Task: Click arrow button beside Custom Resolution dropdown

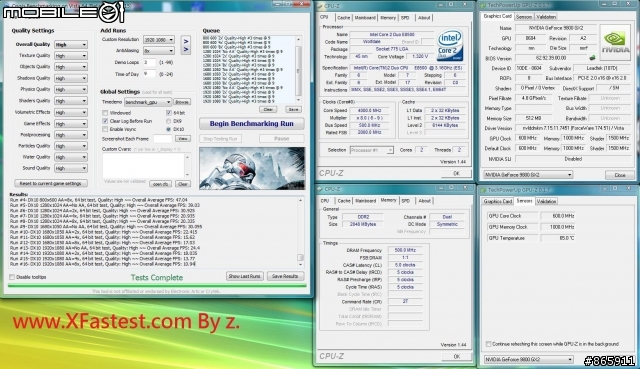Action: point(186,41)
